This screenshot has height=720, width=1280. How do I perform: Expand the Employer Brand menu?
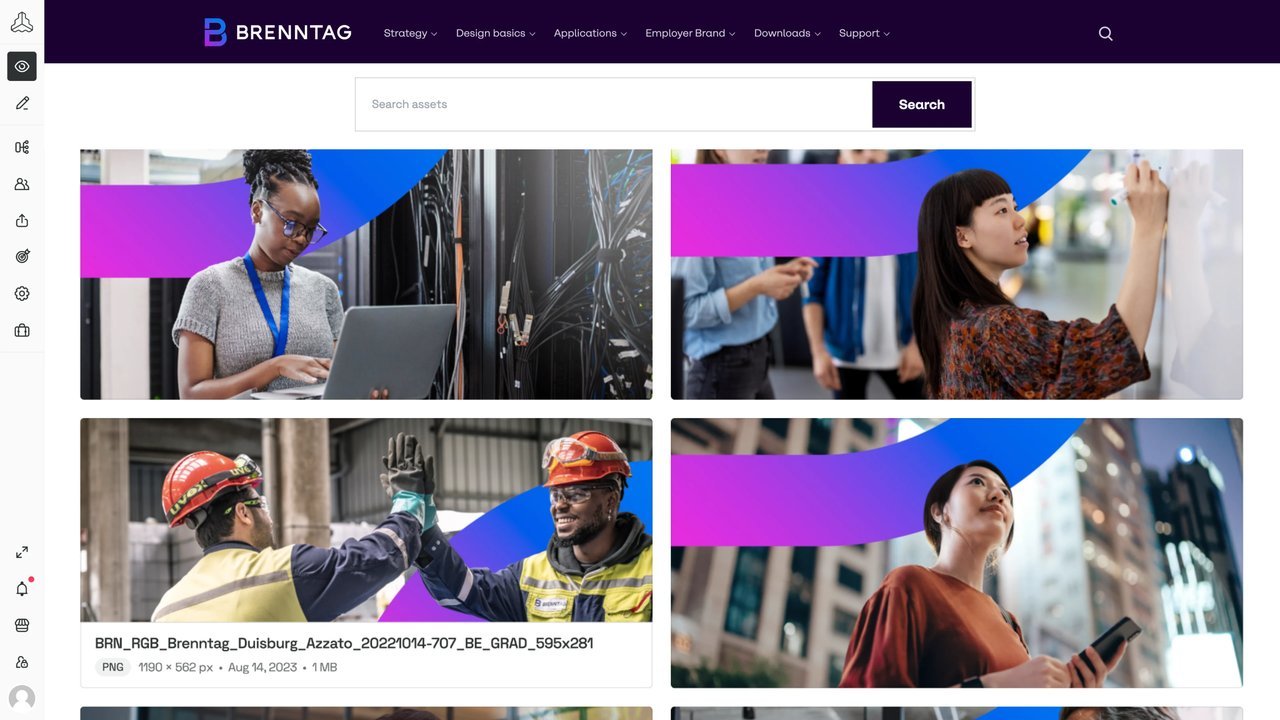click(690, 33)
